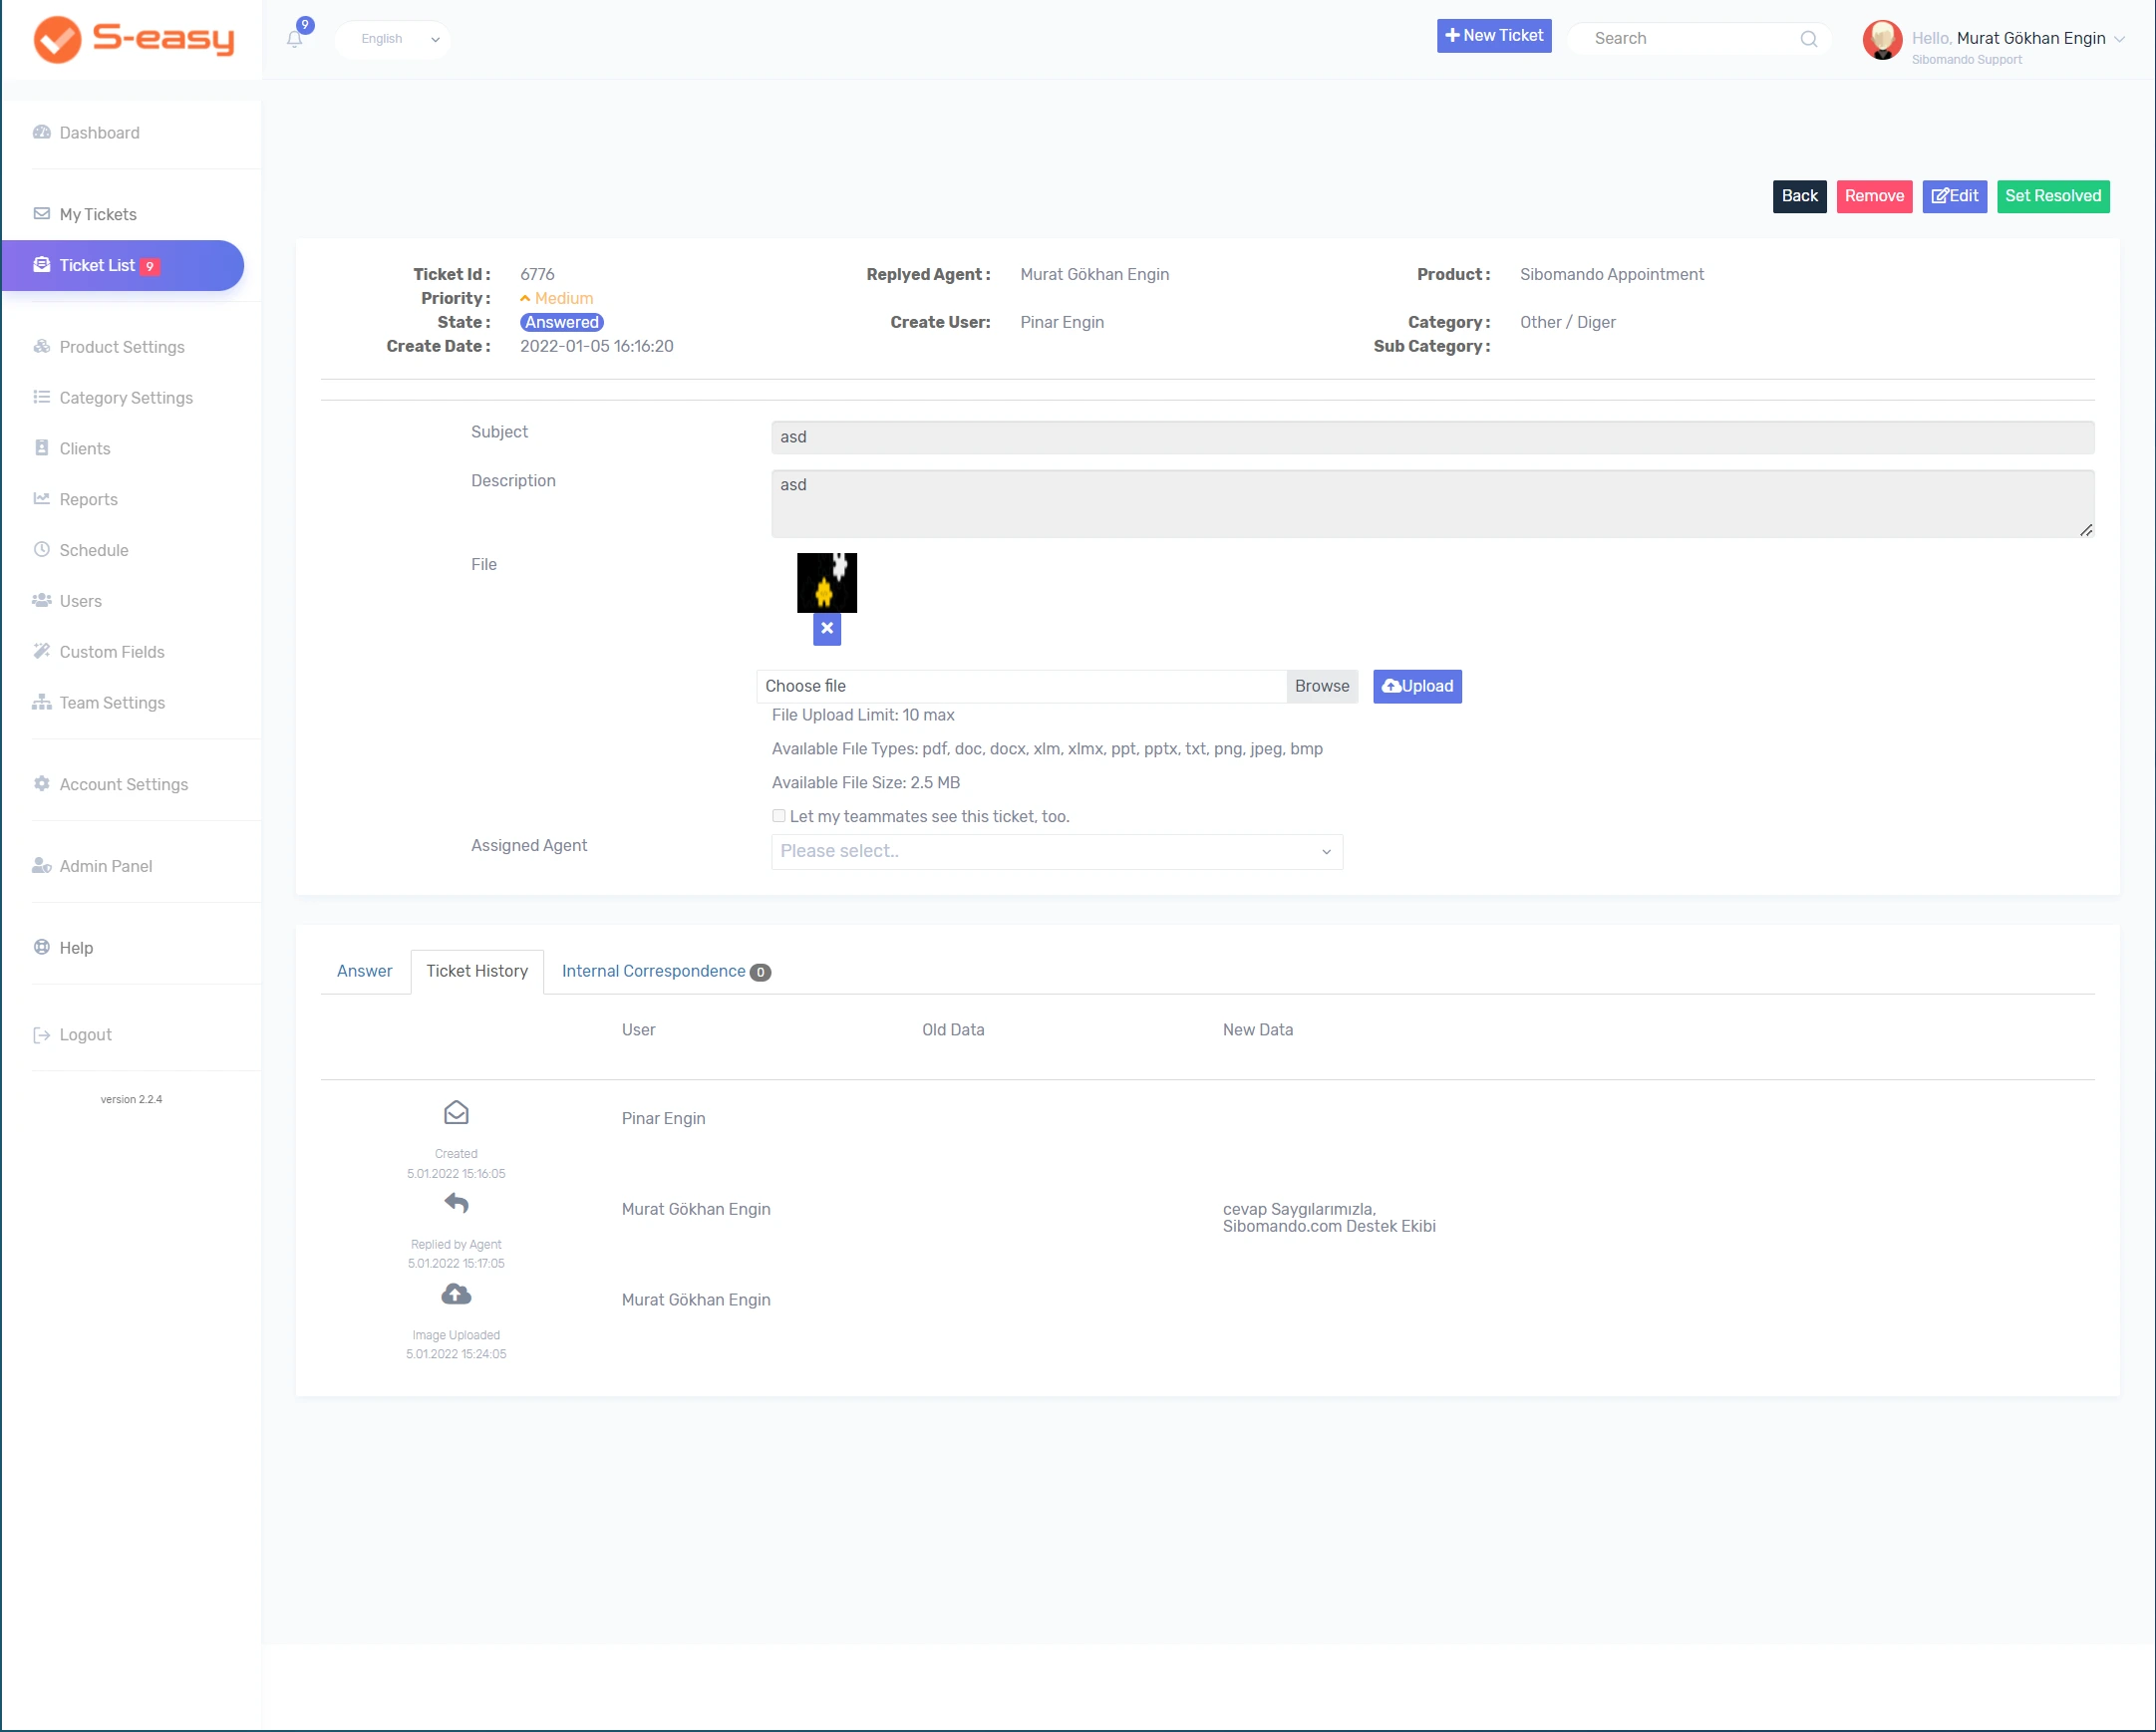
Task: Click Pinar Engin in the history table
Action: click(x=663, y=1118)
